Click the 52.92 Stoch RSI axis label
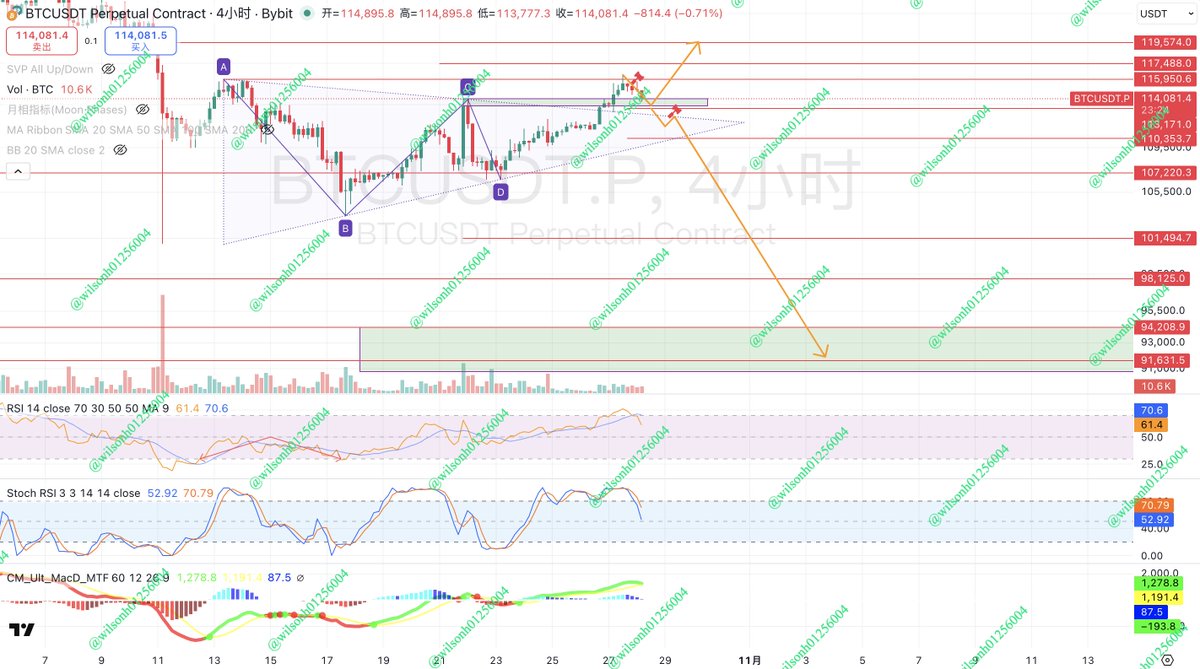 [x=1153, y=520]
